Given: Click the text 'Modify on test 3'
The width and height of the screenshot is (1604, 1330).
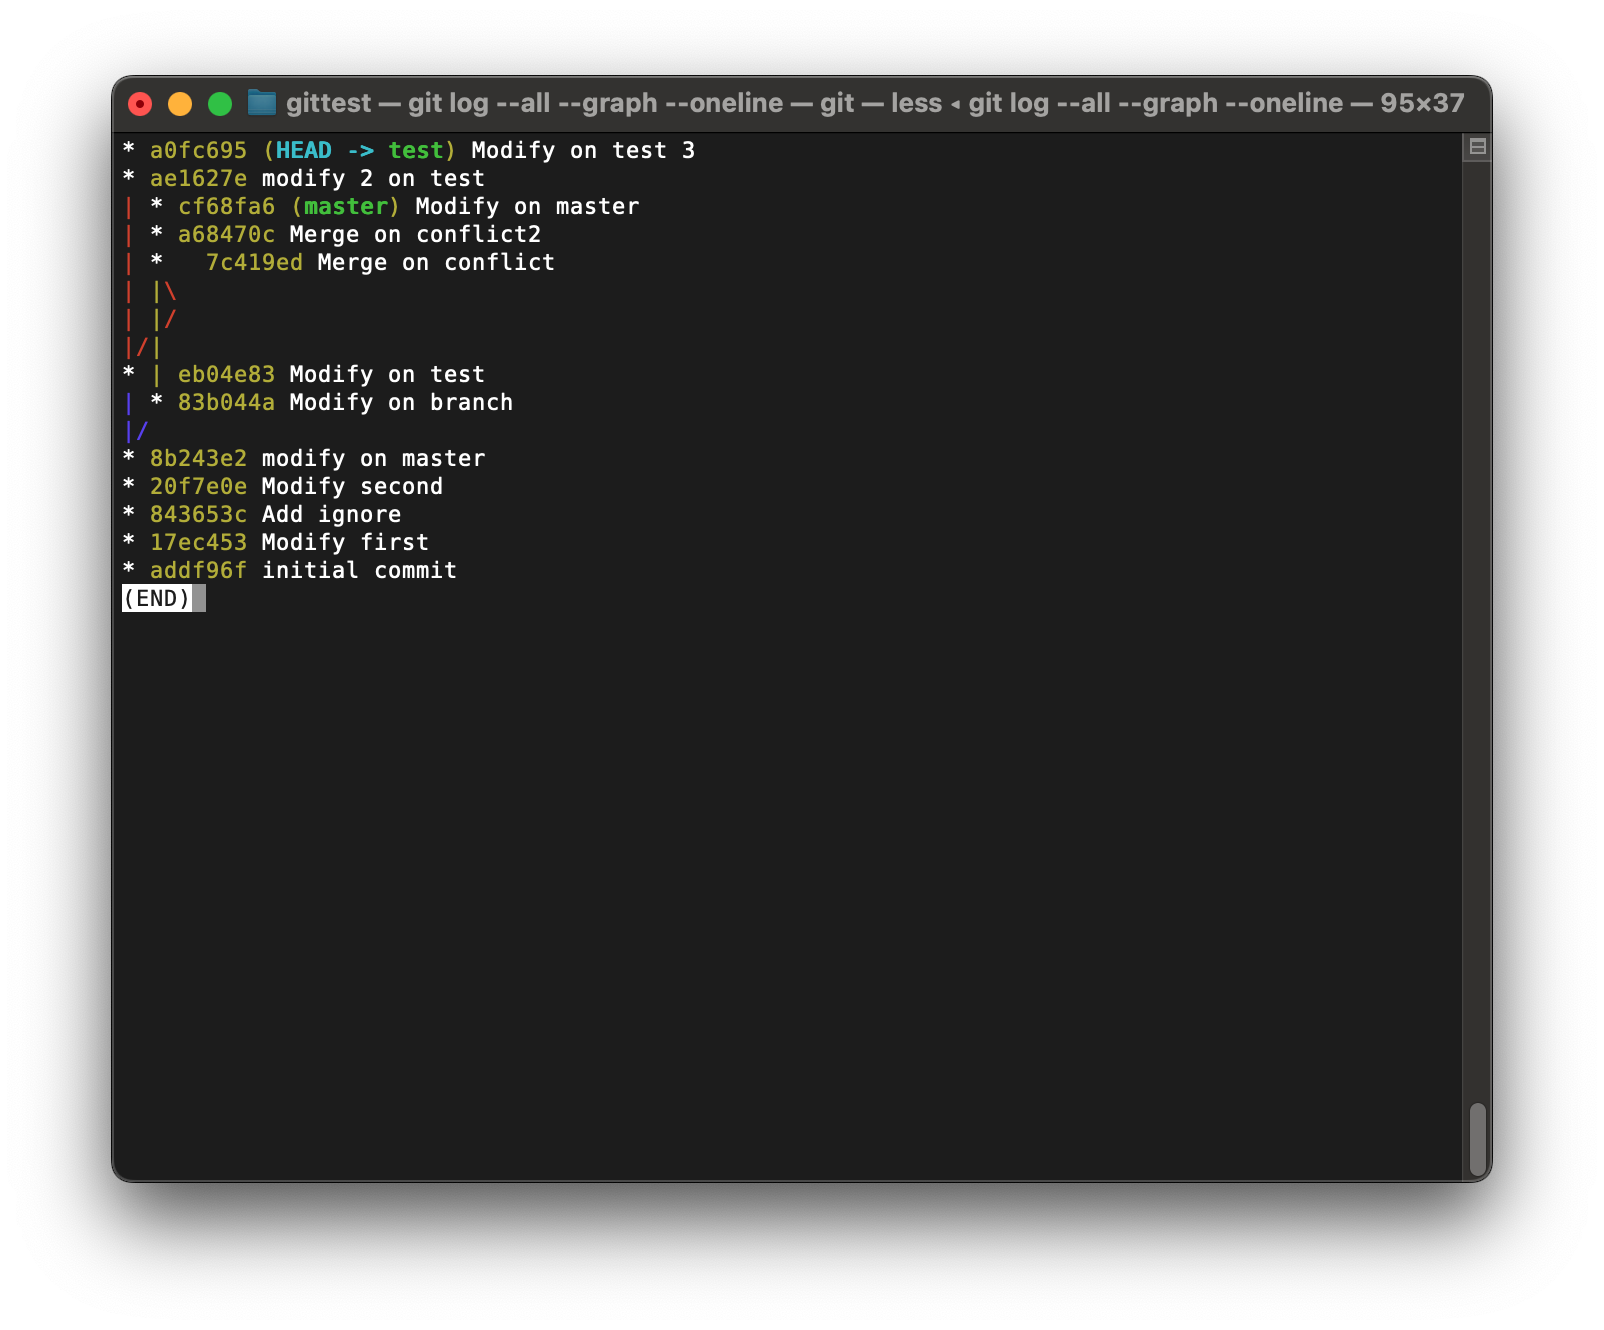Looking at the screenshot, I should click(583, 151).
